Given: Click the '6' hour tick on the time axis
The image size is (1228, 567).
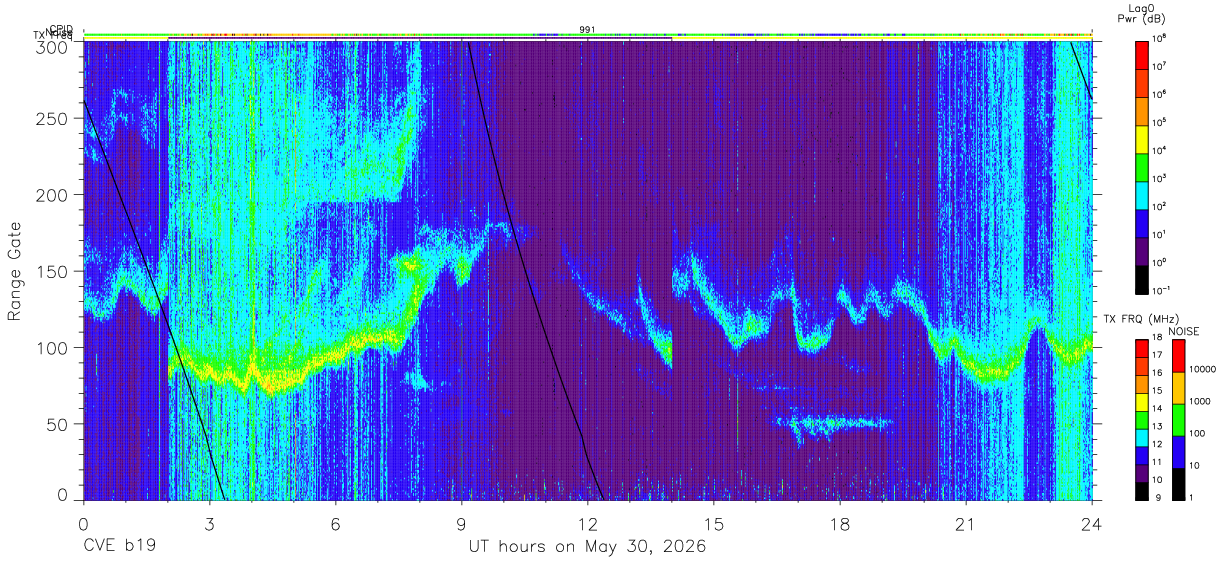Looking at the screenshot, I should tap(335, 524).
